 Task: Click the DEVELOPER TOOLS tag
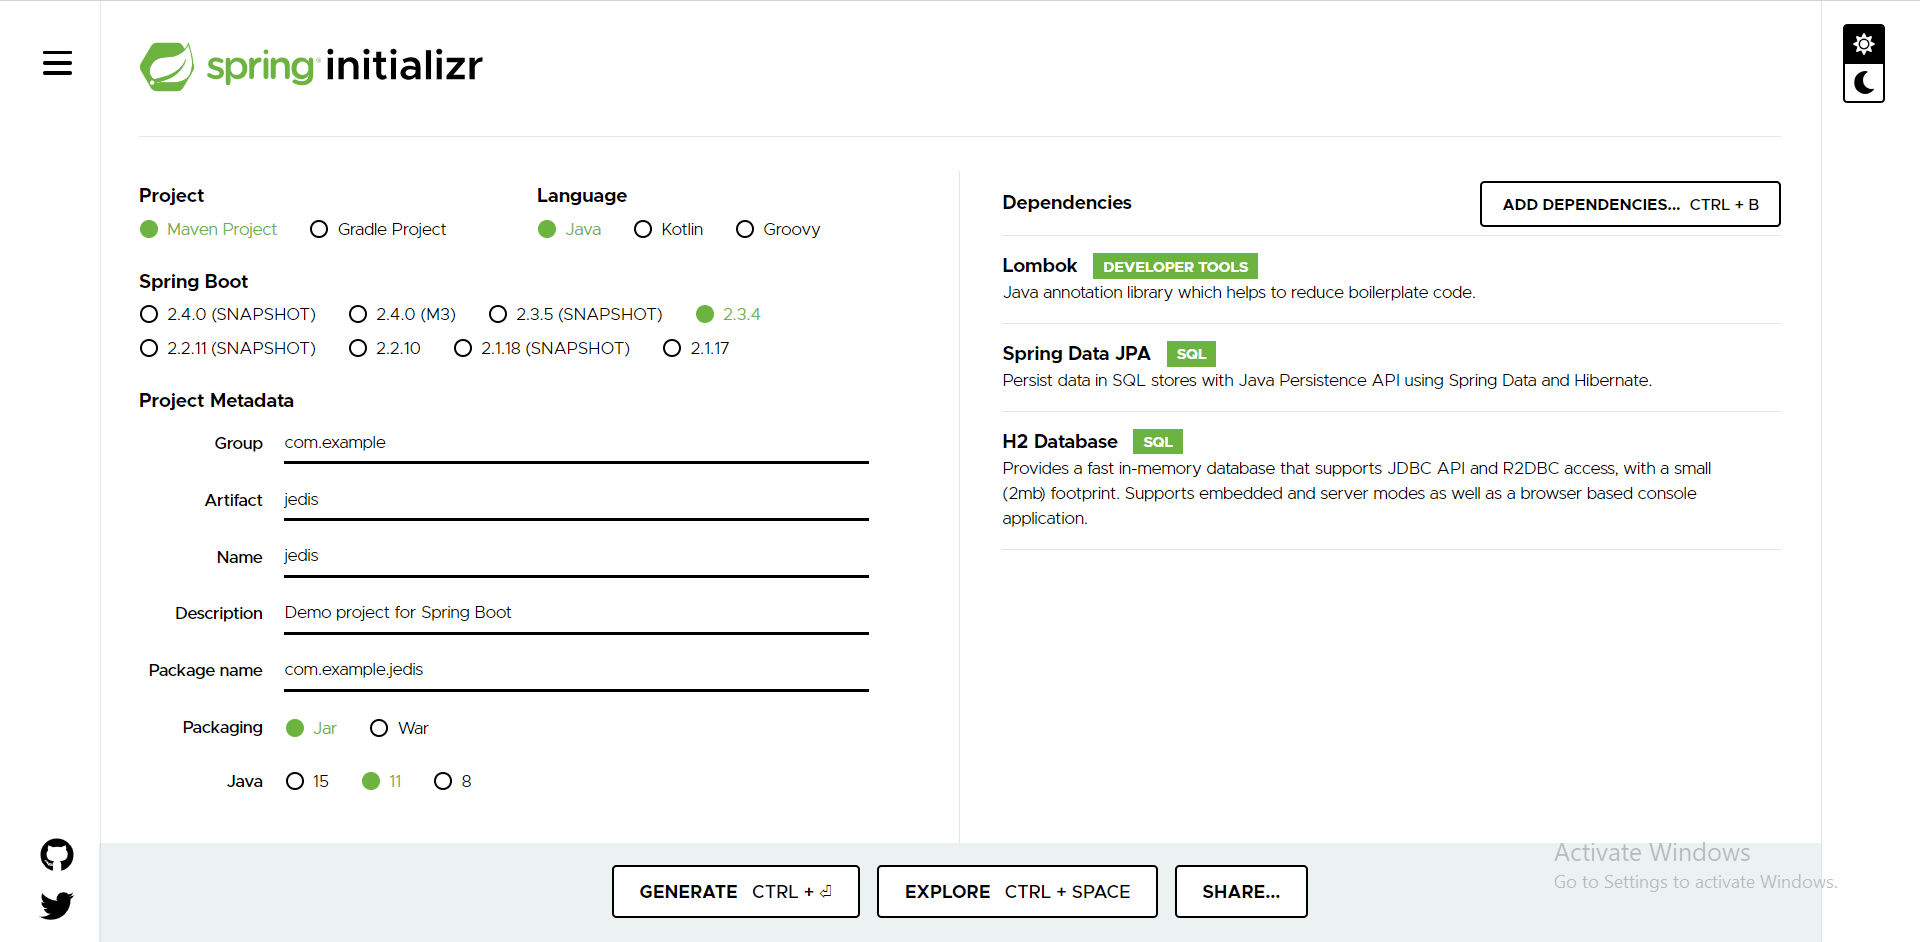(1175, 266)
